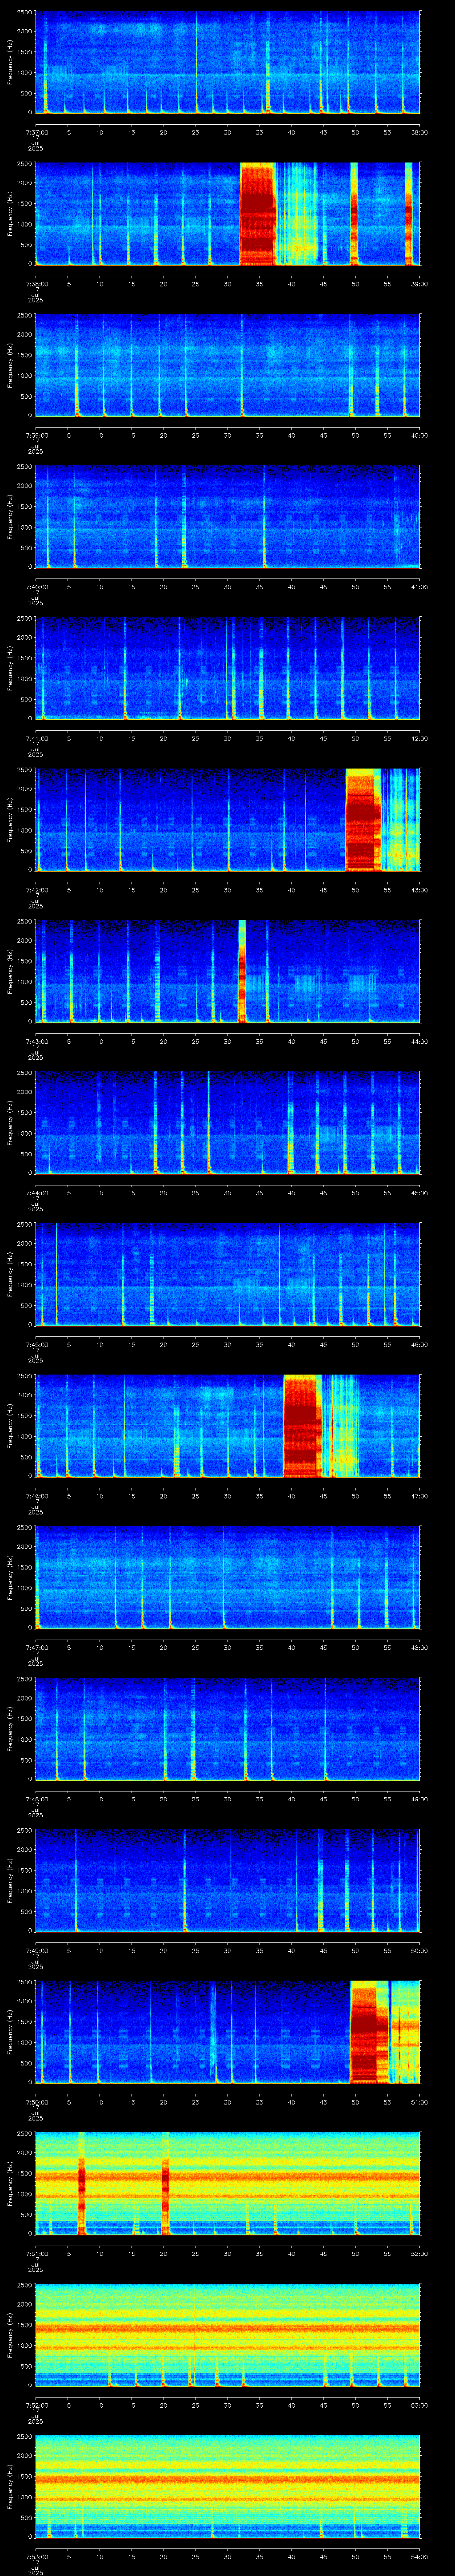Open the spectrogram panel starting at 7:46:00

pyautogui.click(x=227, y=1426)
